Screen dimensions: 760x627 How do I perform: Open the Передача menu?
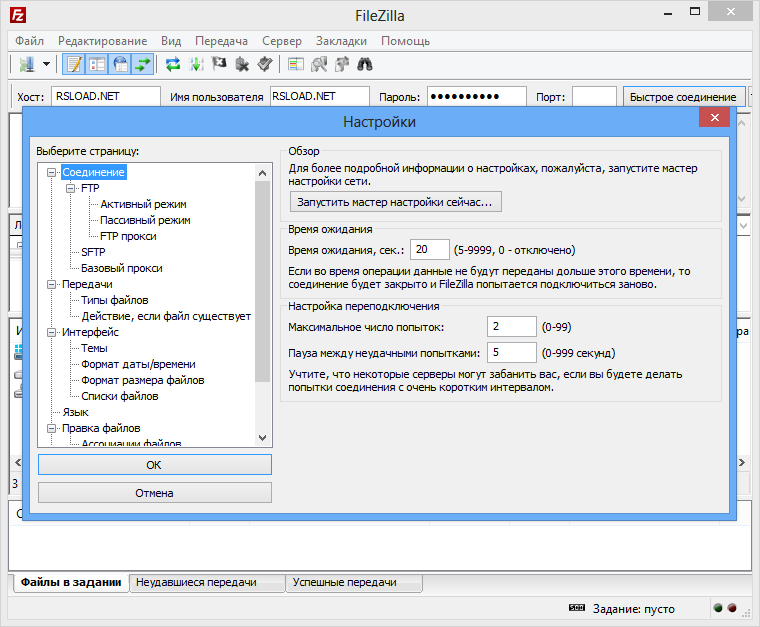222,41
